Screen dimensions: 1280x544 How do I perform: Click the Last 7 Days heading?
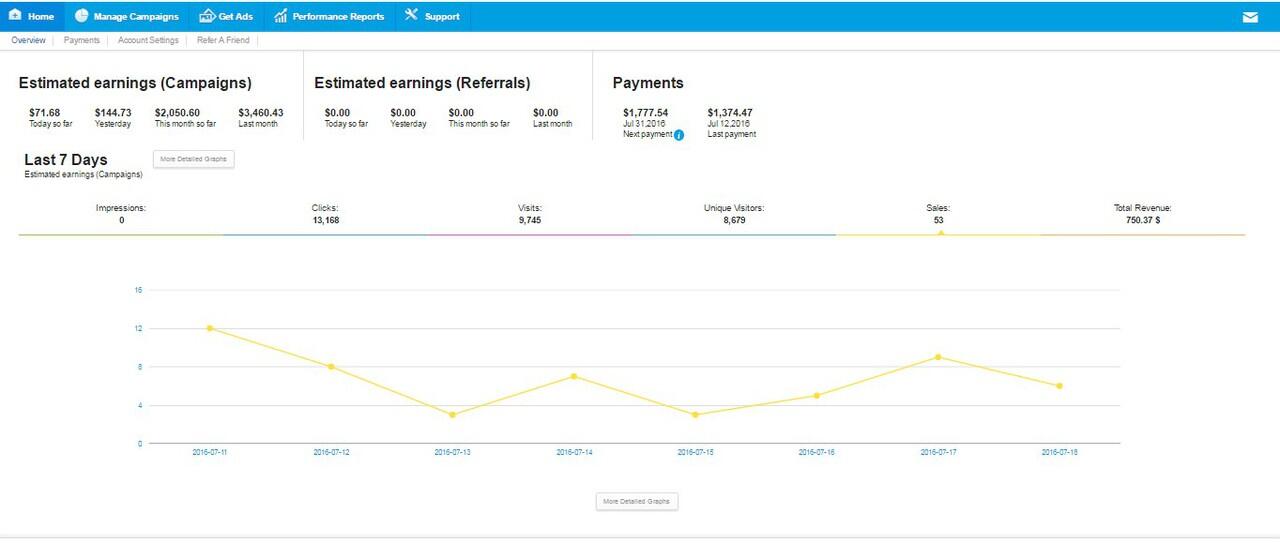(66, 160)
